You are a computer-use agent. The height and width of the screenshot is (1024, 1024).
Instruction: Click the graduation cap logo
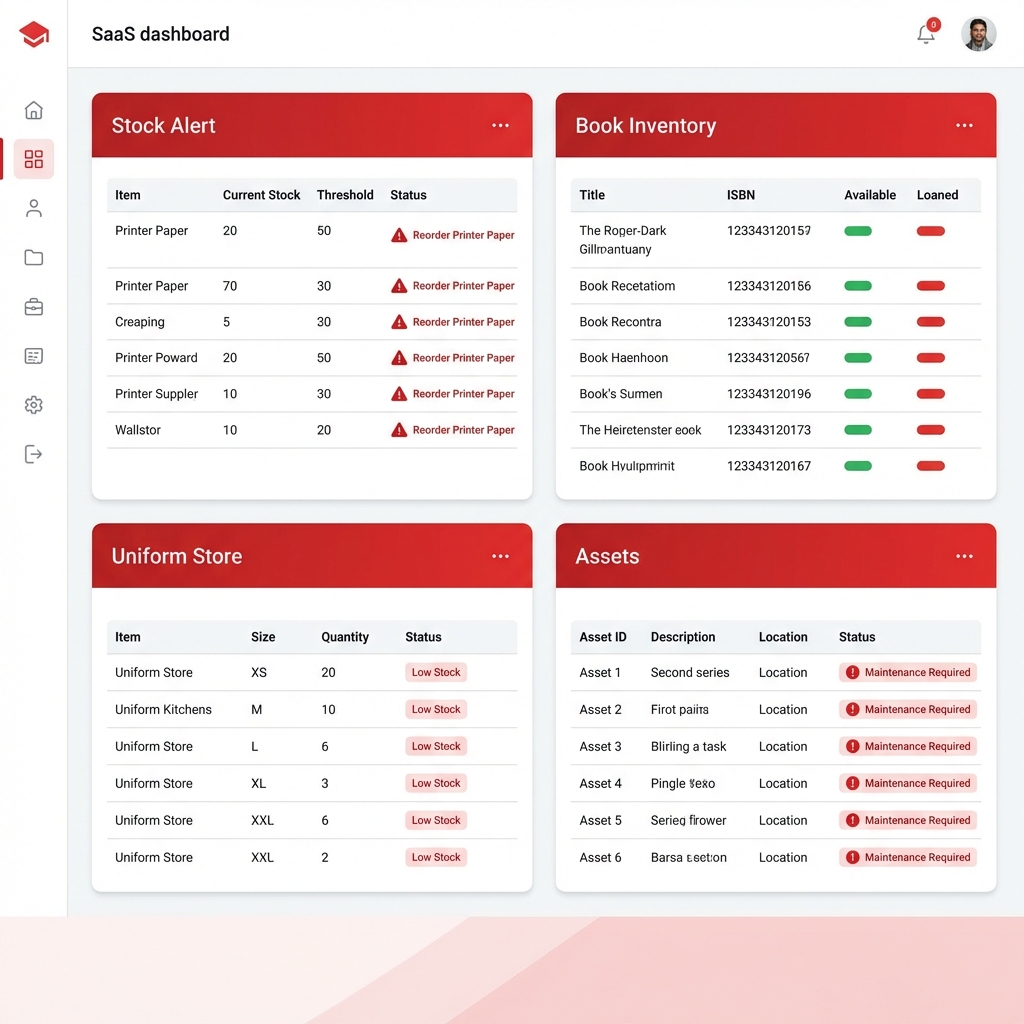pyautogui.click(x=34, y=34)
